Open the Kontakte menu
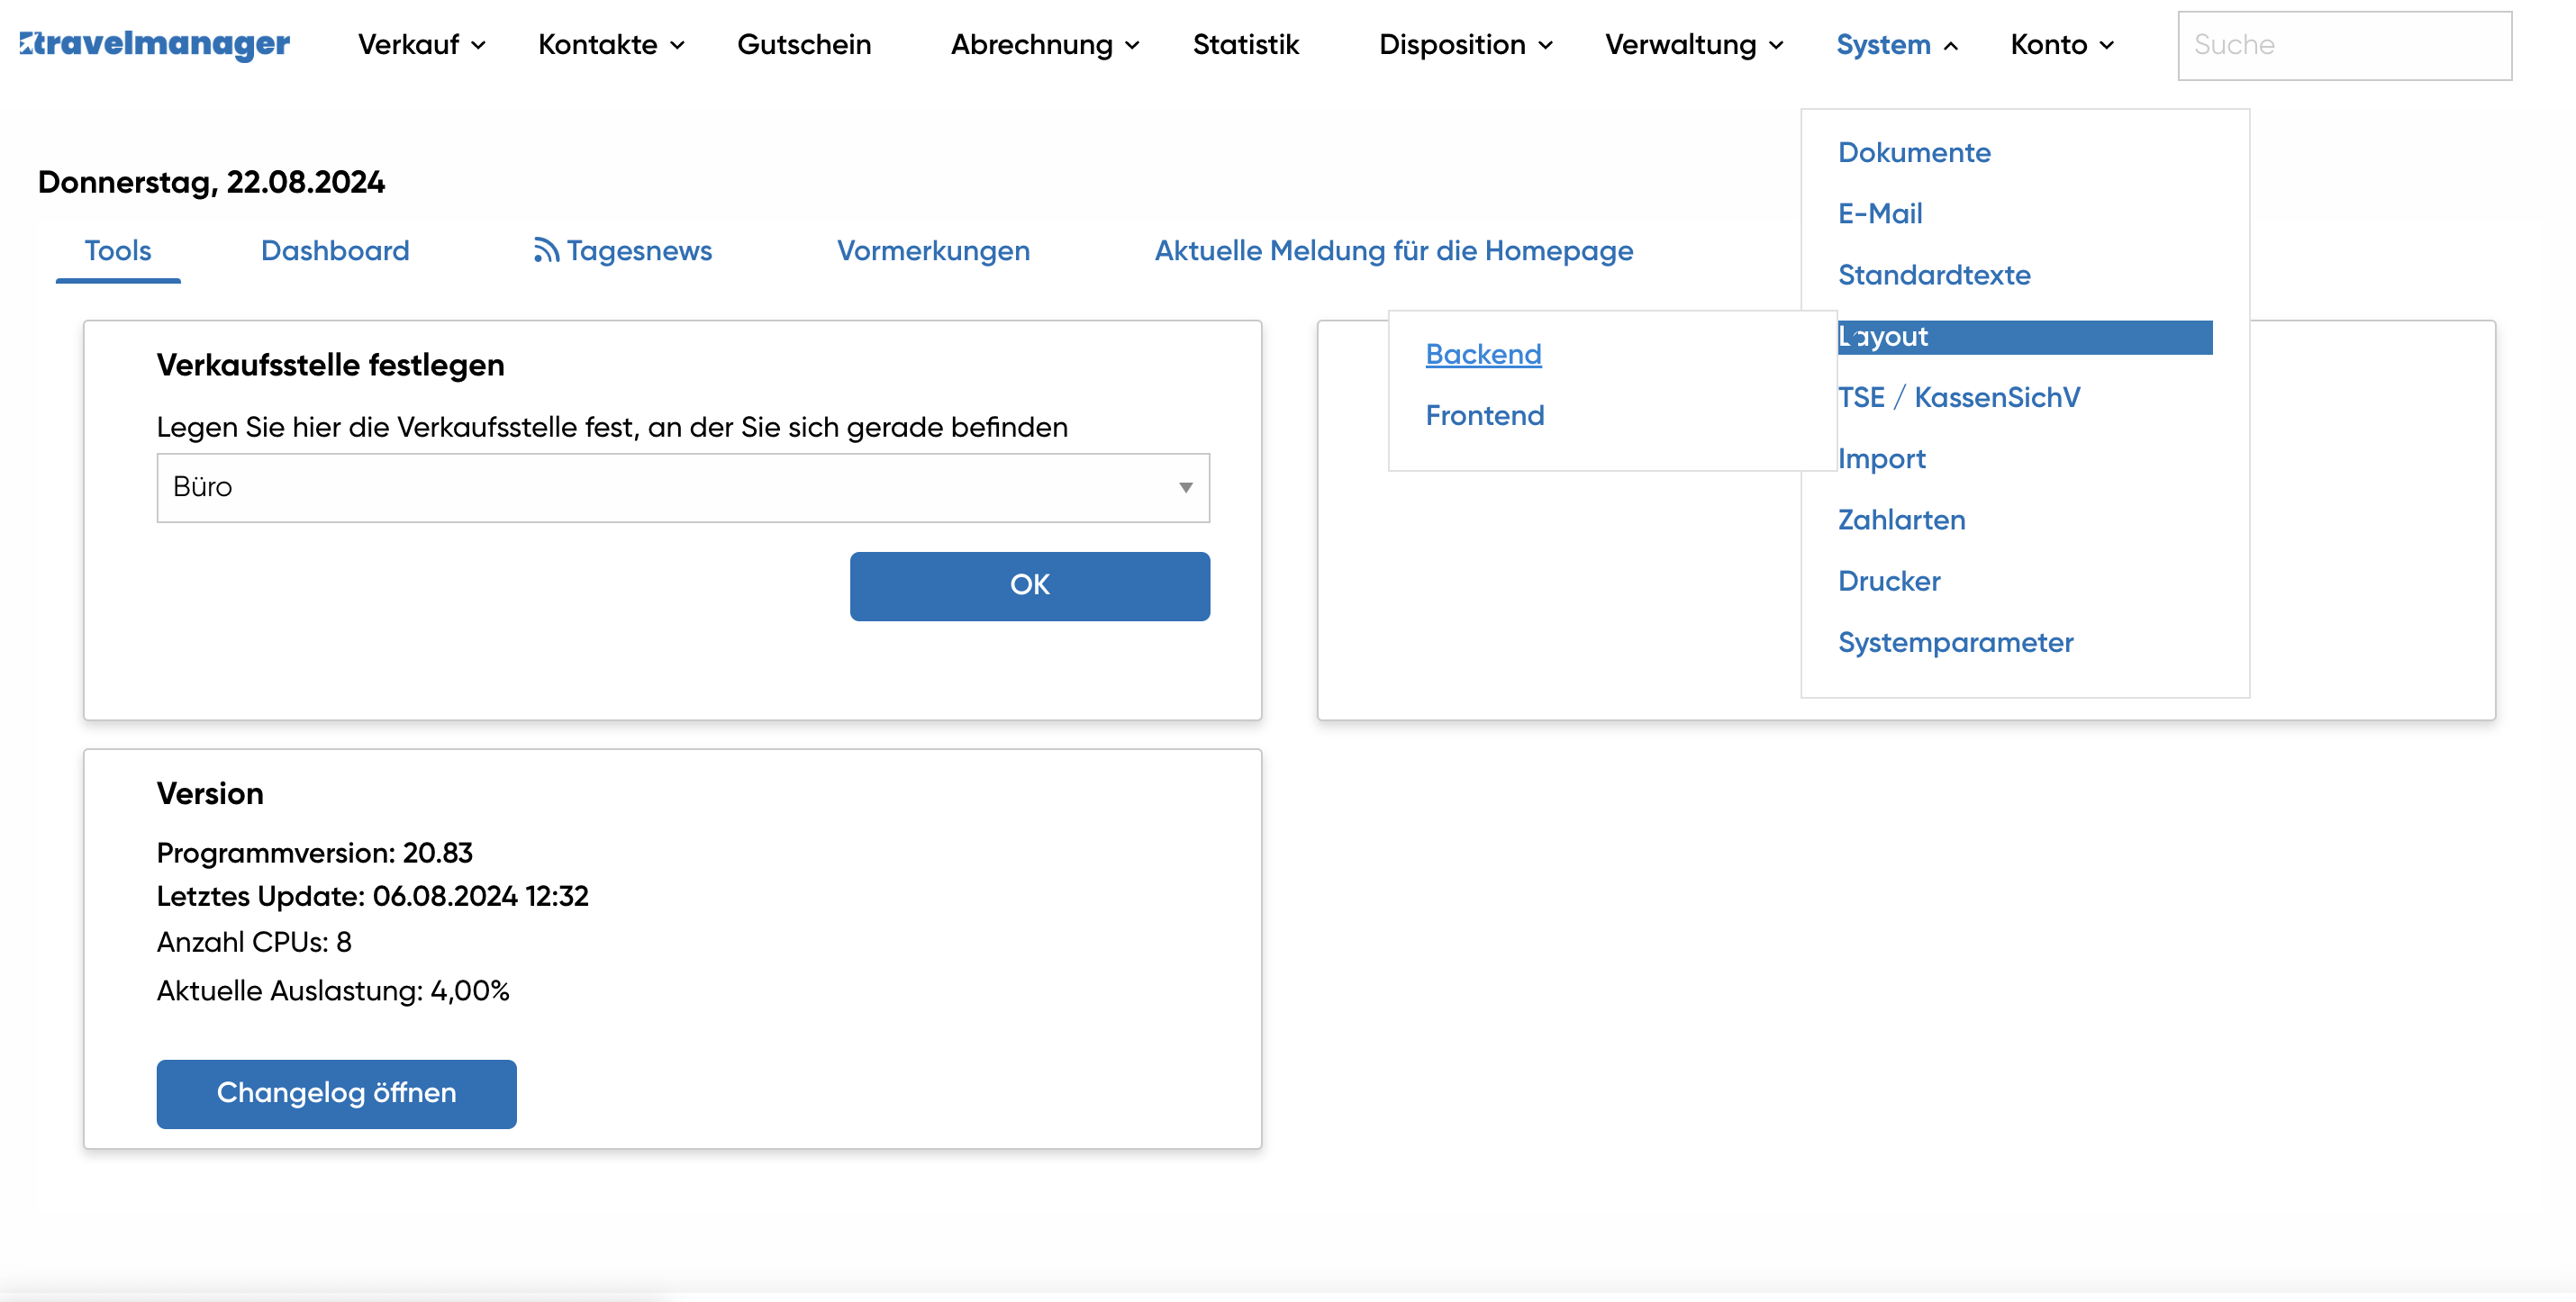The height and width of the screenshot is (1302, 2576). [611, 45]
